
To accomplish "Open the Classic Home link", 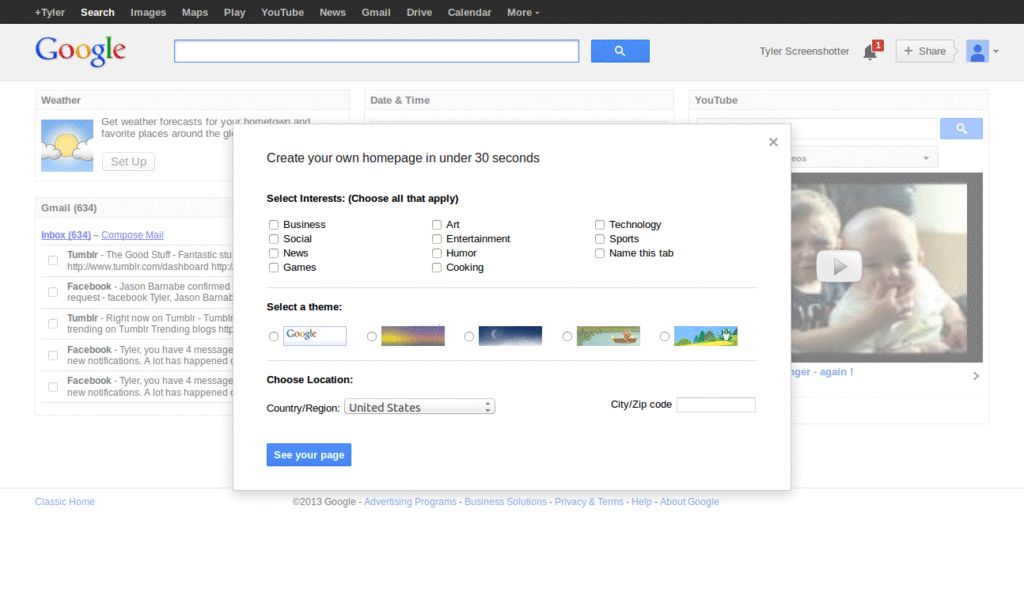I will tap(64, 501).
